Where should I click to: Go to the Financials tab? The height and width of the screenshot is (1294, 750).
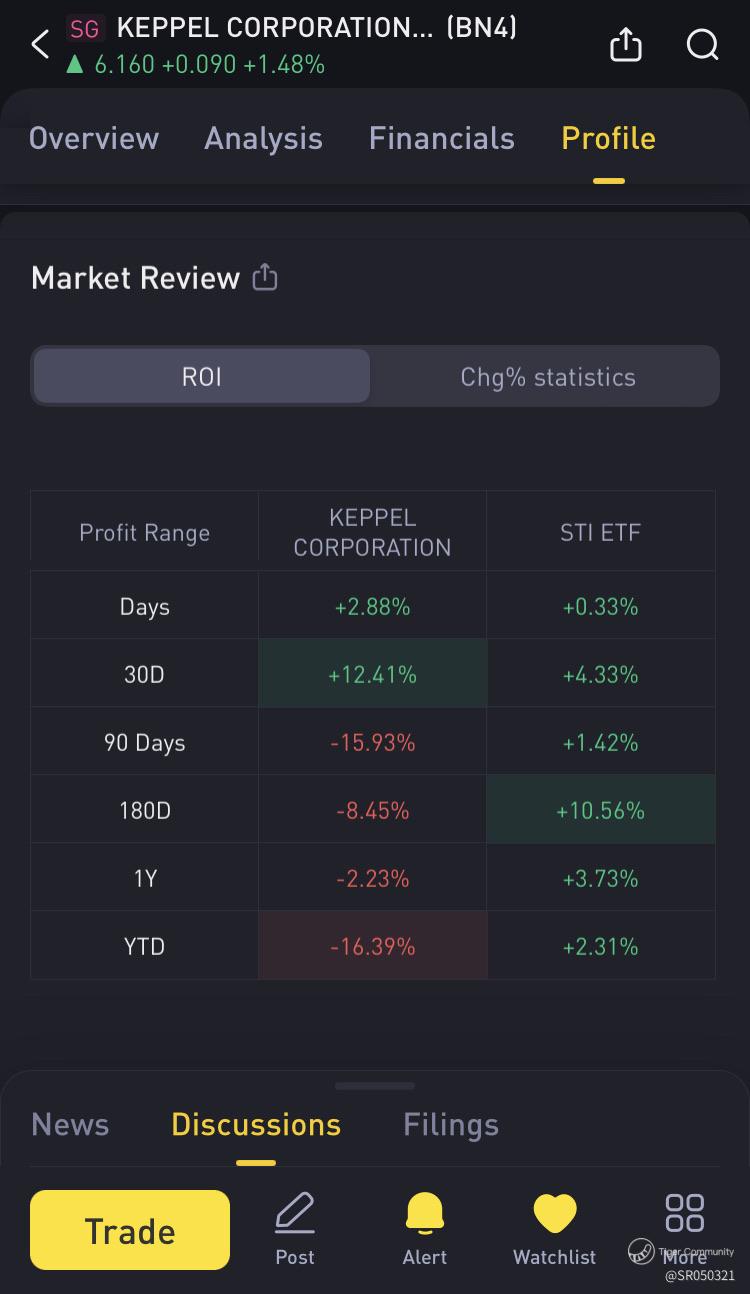click(x=441, y=138)
